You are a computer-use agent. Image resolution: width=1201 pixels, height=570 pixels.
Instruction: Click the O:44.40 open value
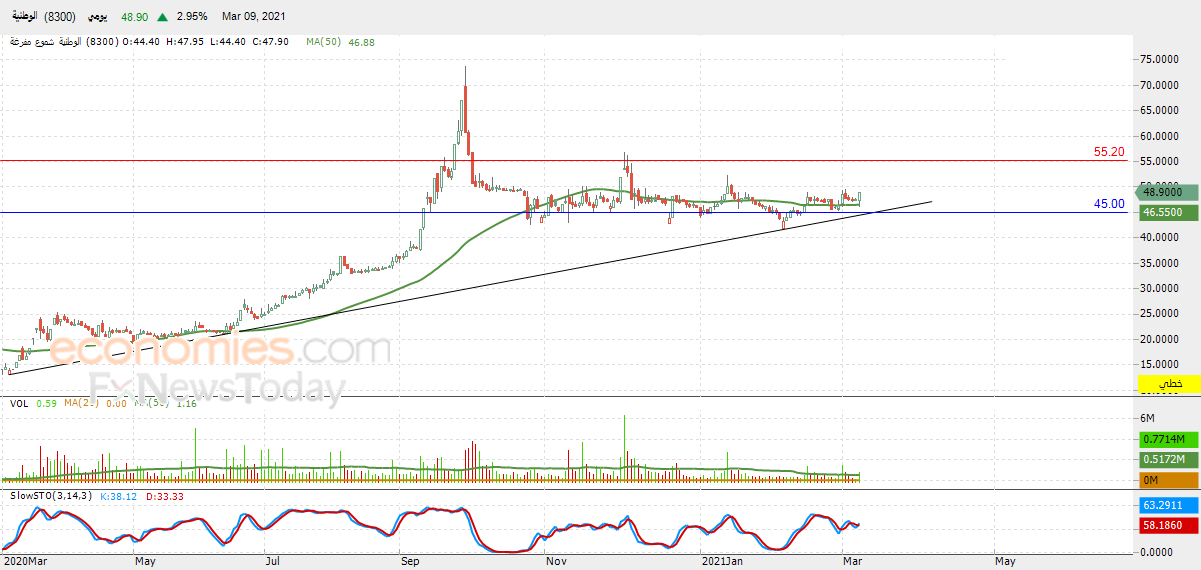(143, 42)
